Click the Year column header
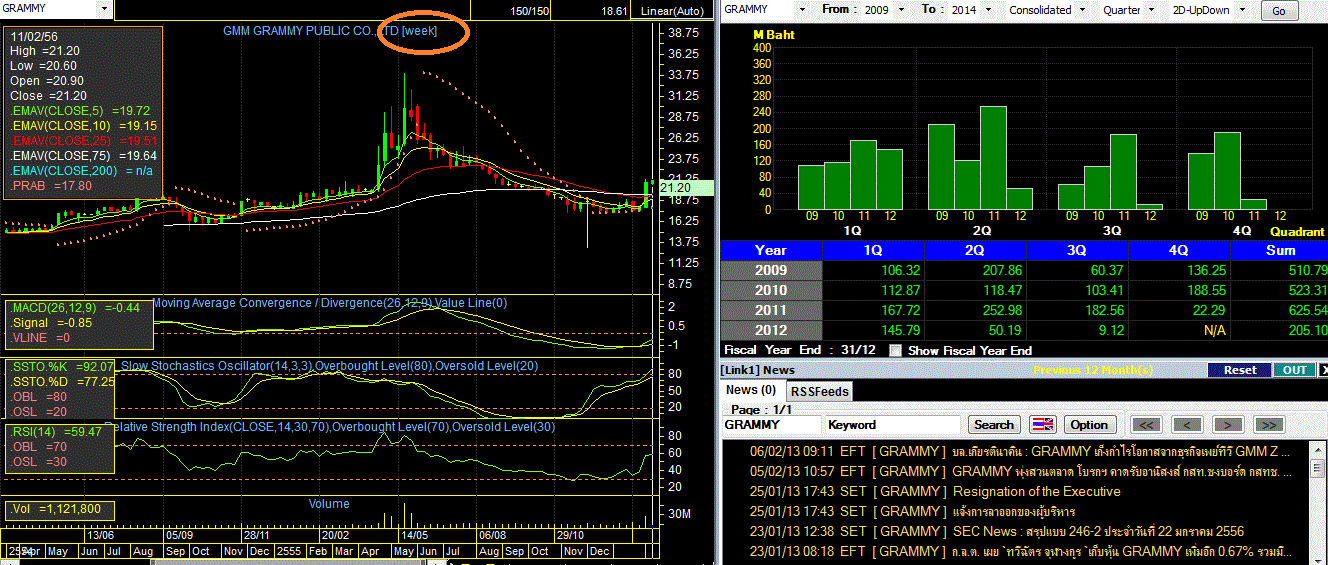Screen dimensions: 1328x565 pos(771,250)
